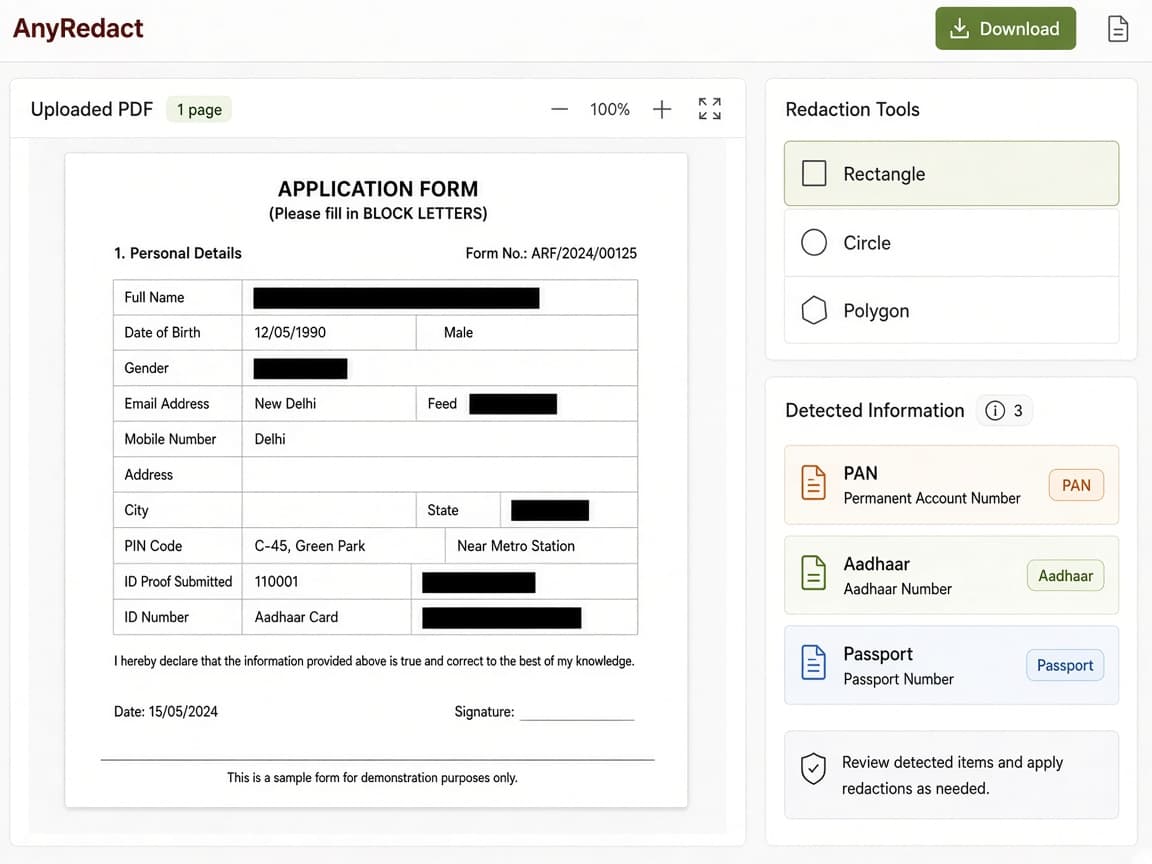Click the 'Permanent Account Number' description
Image resolution: width=1152 pixels, height=864 pixels.
click(x=932, y=498)
